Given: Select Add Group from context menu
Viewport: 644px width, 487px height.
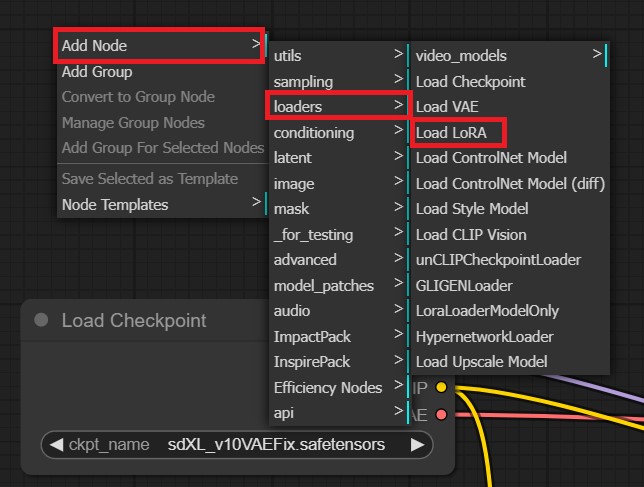Looking at the screenshot, I should 162,71.
